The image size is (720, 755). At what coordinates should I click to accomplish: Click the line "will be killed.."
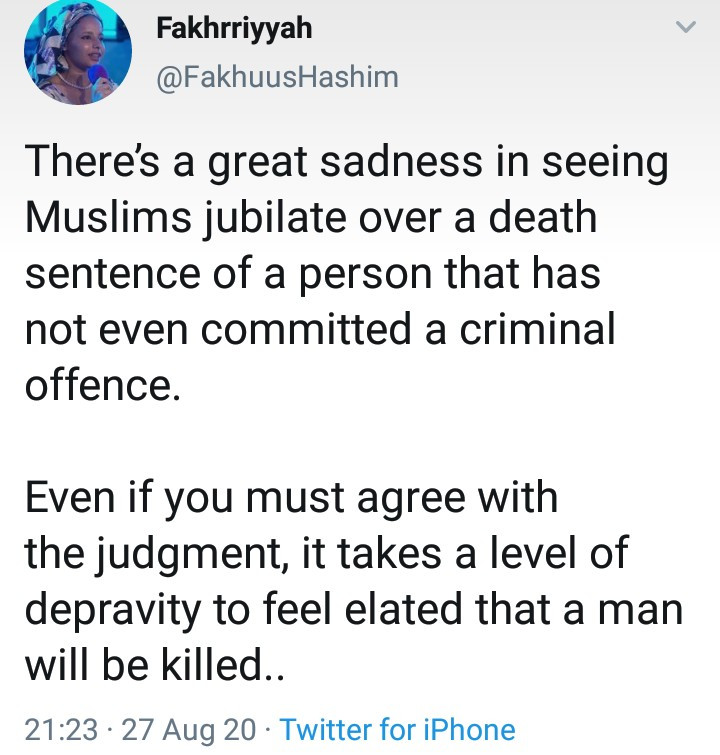(155, 662)
